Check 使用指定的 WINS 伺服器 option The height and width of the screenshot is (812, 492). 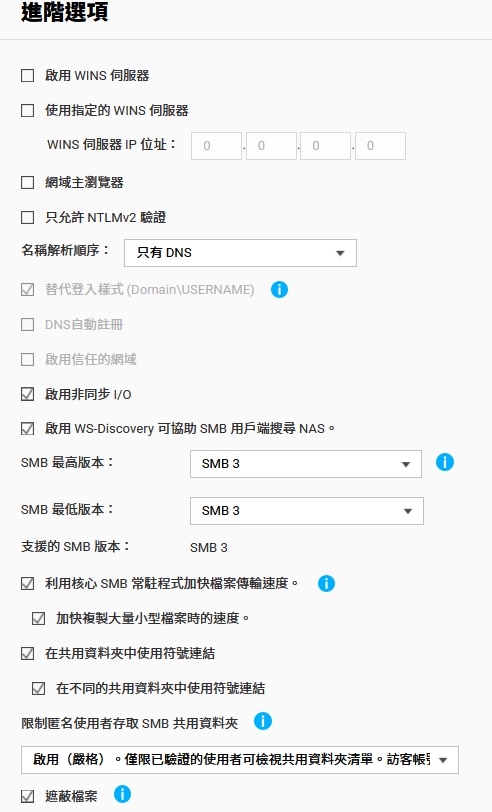tap(27, 110)
